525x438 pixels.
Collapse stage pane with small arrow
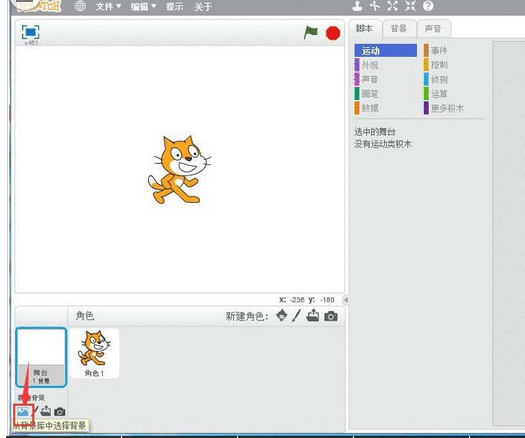346,300
